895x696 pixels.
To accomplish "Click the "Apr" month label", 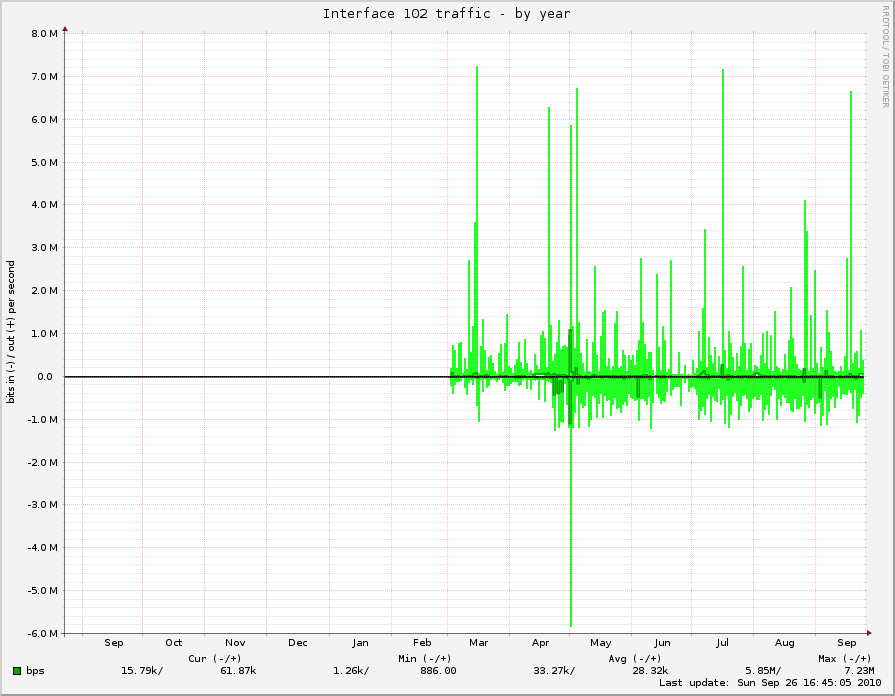I will pos(541,643).
